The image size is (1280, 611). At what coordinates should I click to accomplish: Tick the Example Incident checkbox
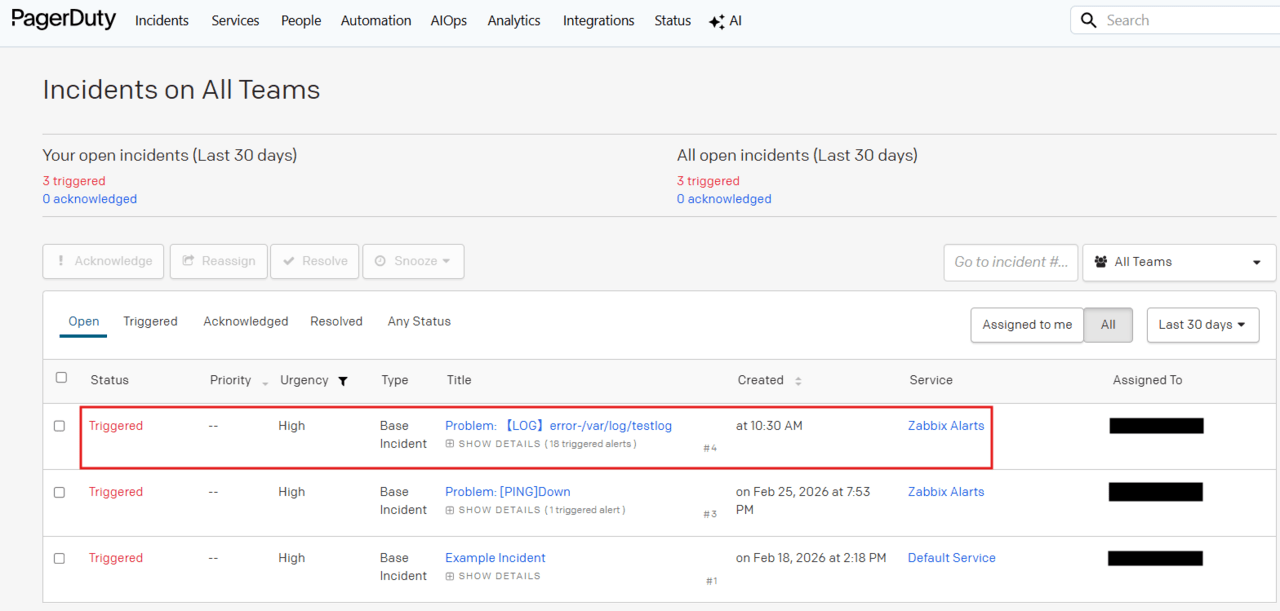tap(59, 558)
